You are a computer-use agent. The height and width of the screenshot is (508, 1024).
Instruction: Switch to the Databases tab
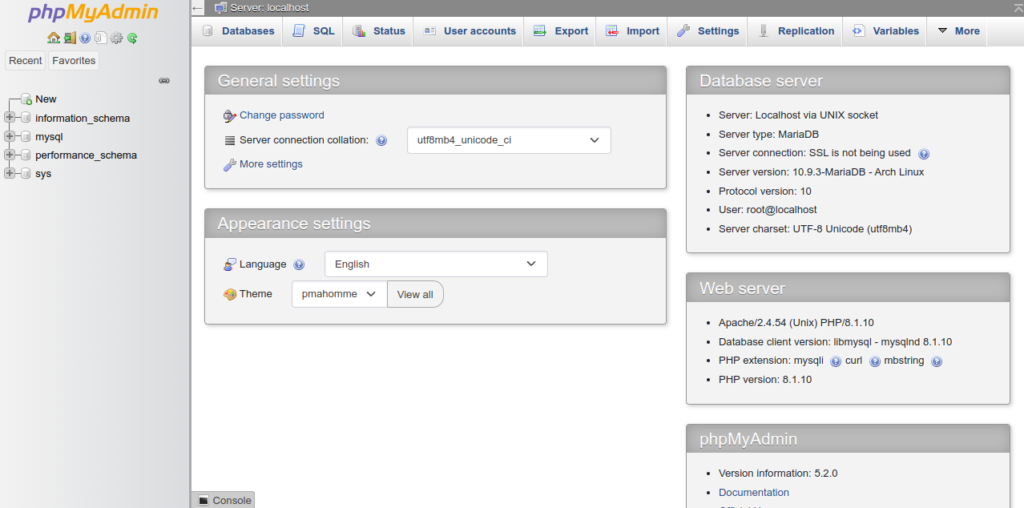[238, 31]
